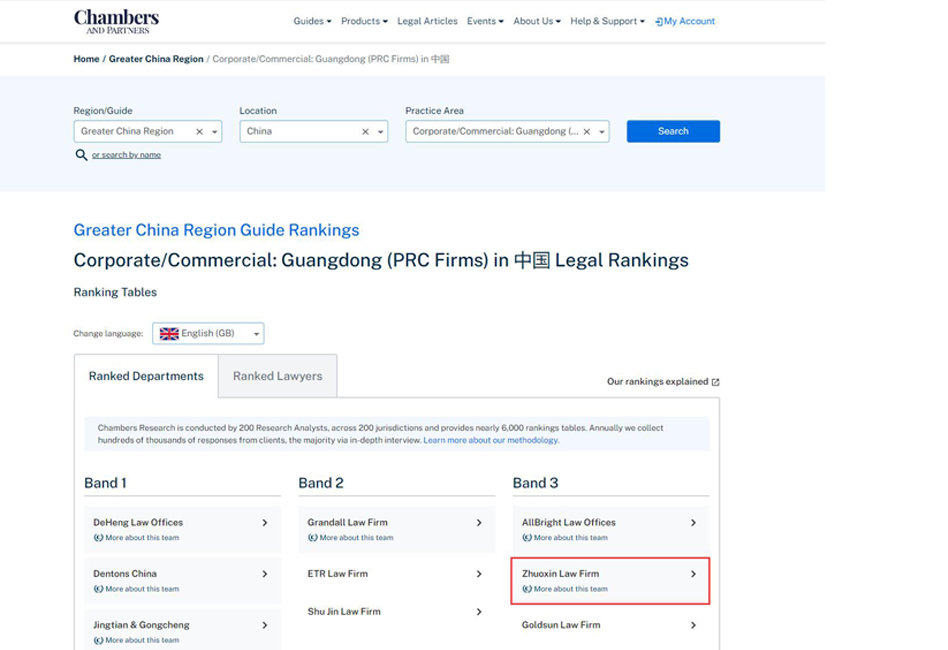
Task: Open Jingtian & Gongcheng chevron arrow
Action: (x=265, y=625)
